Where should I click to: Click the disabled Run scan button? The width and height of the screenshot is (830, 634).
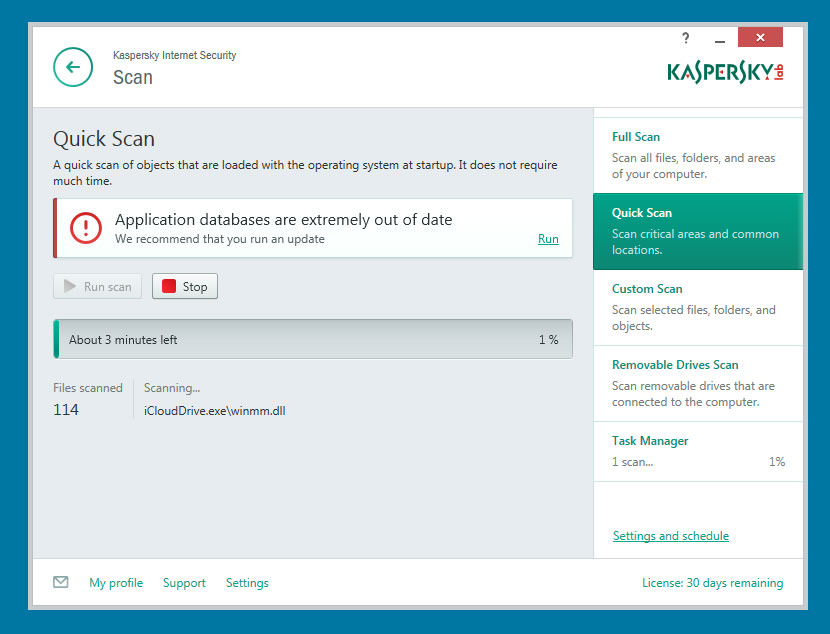coord(97,286)
